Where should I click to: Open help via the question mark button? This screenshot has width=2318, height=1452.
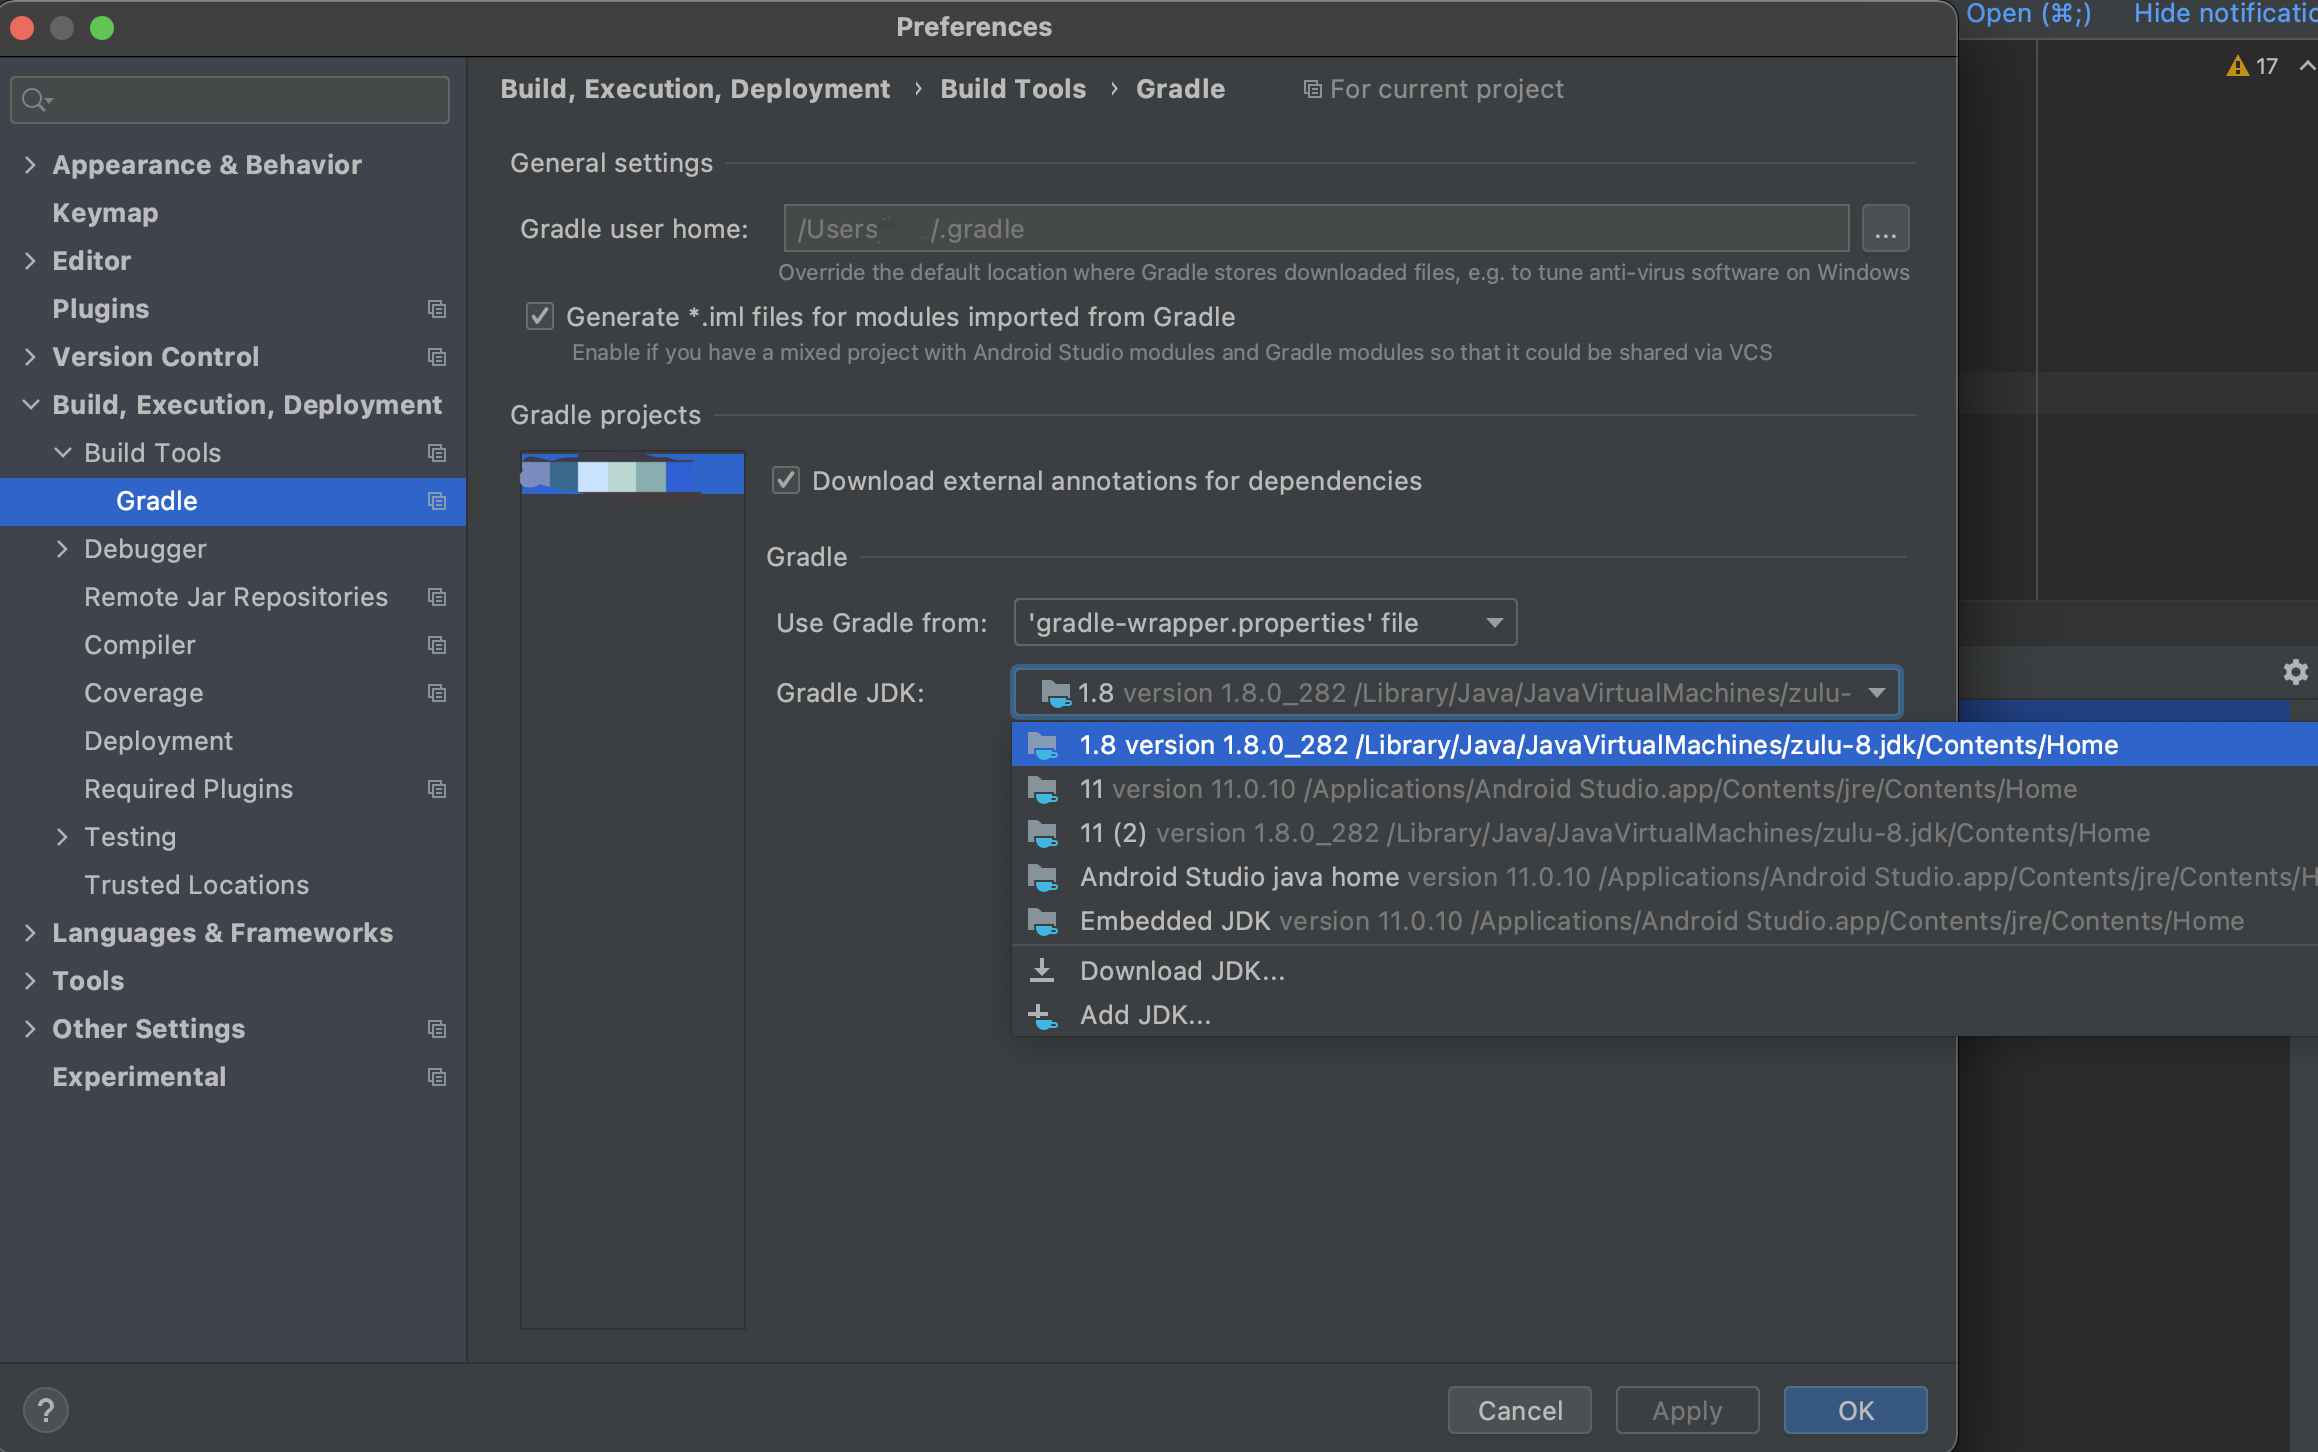click(x=46, y=1410)
